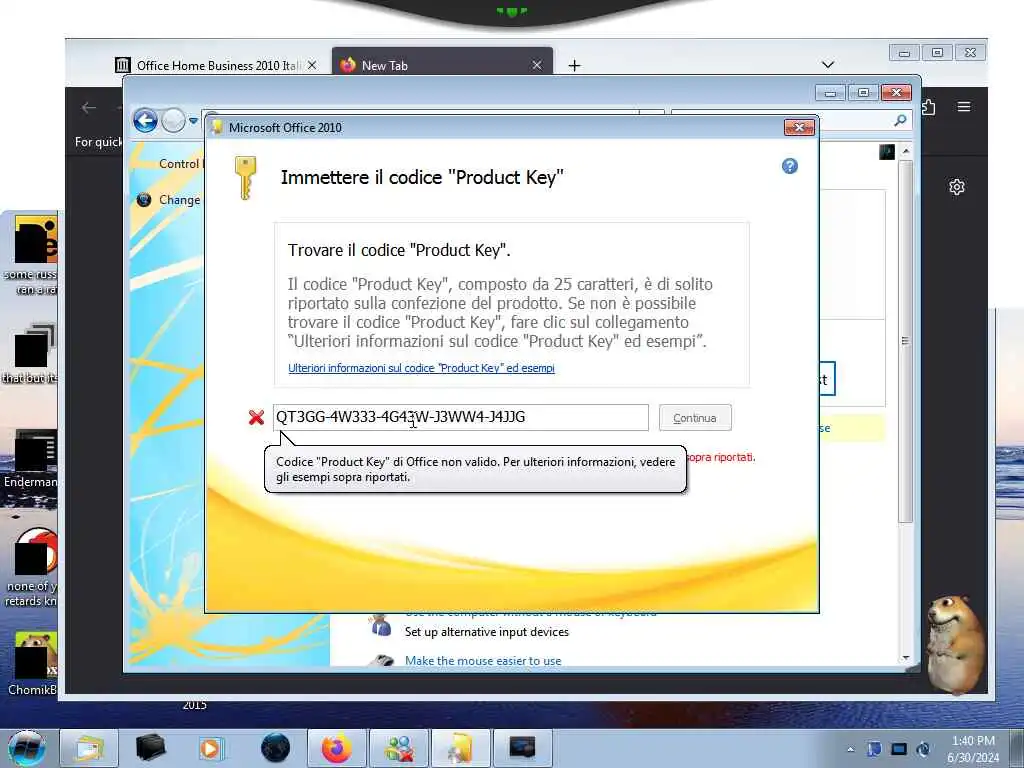Image resolution: width=1024 pixels, height=768 pixels.
Task: Click the Control Panel scrollbar down arrow
Action: 906,658
